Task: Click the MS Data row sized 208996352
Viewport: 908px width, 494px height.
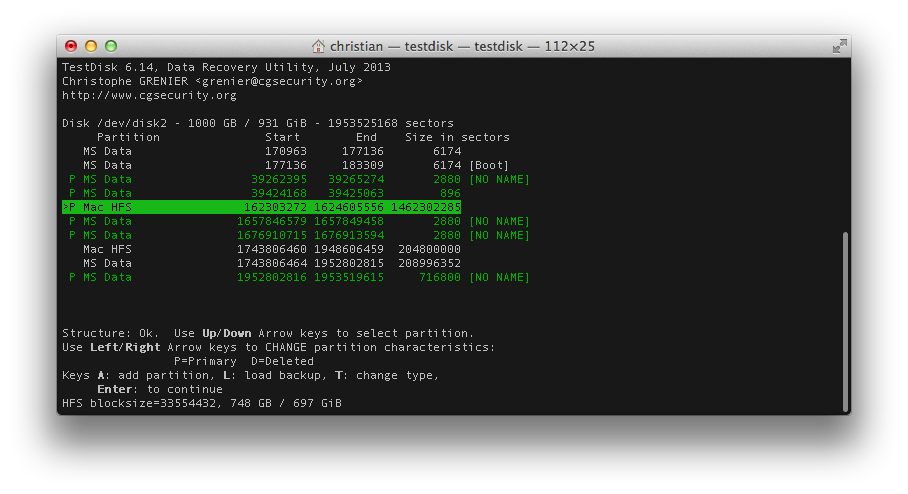Action: pos(272,264)
